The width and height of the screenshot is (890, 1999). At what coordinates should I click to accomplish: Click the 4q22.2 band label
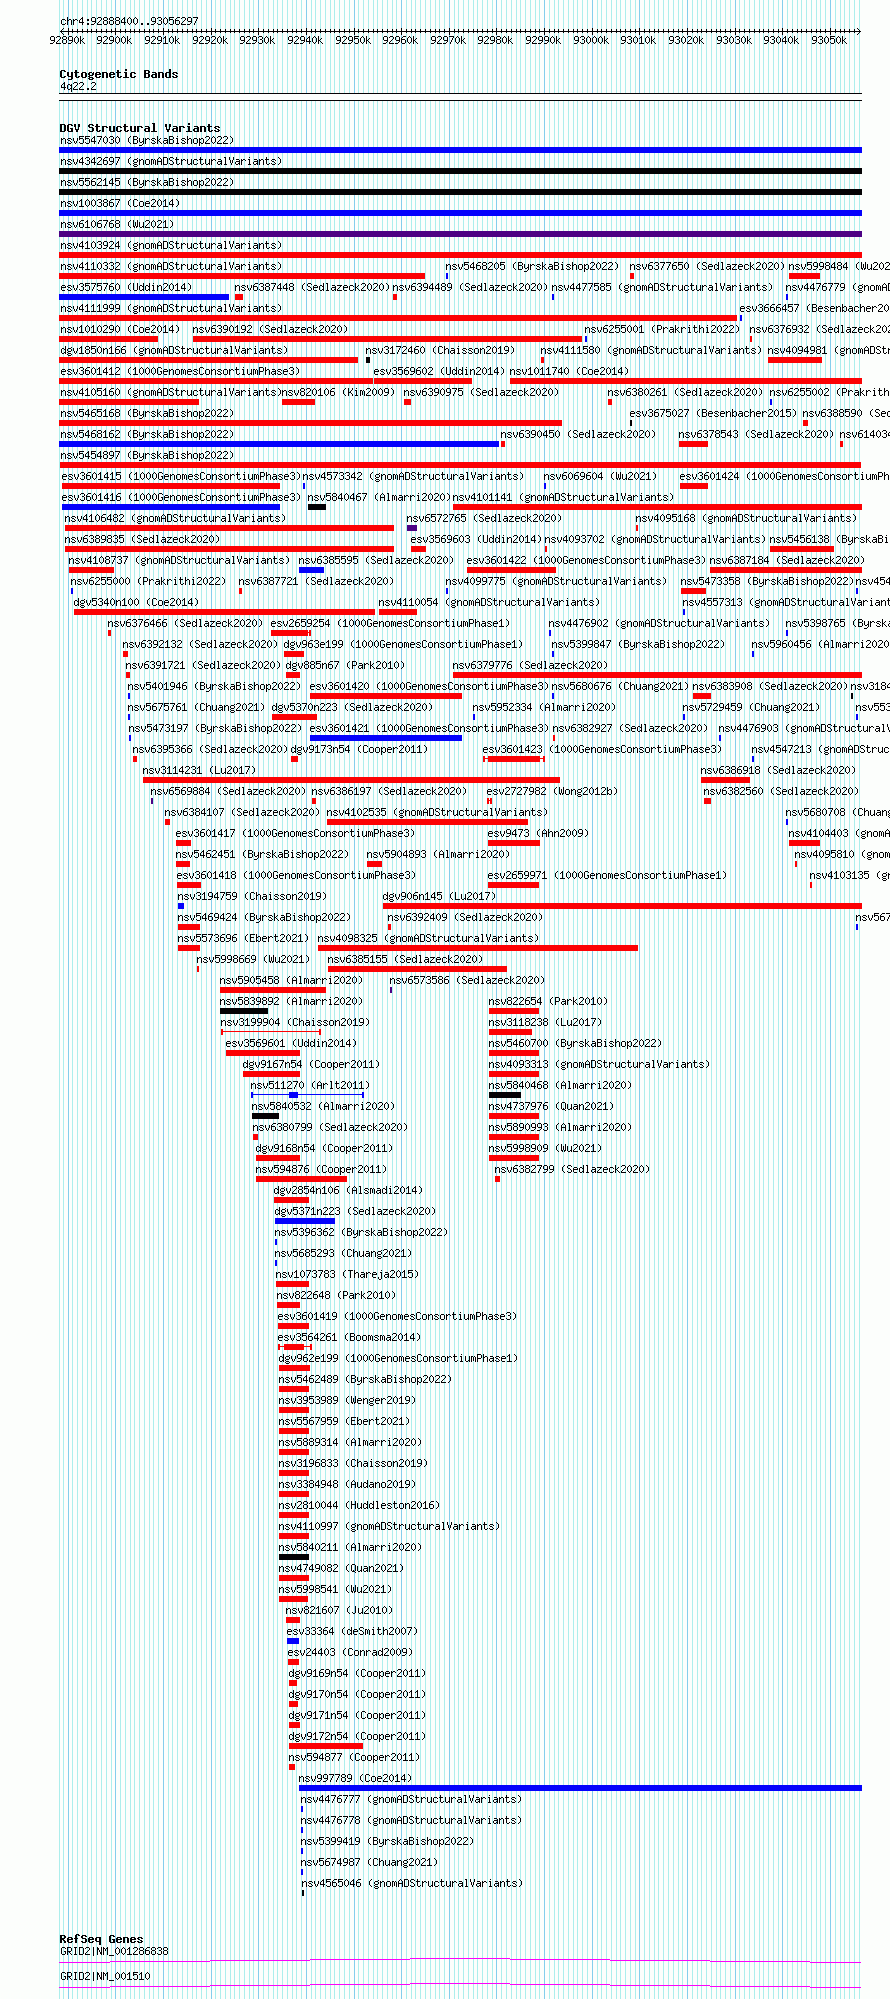[x=78, y=86]
